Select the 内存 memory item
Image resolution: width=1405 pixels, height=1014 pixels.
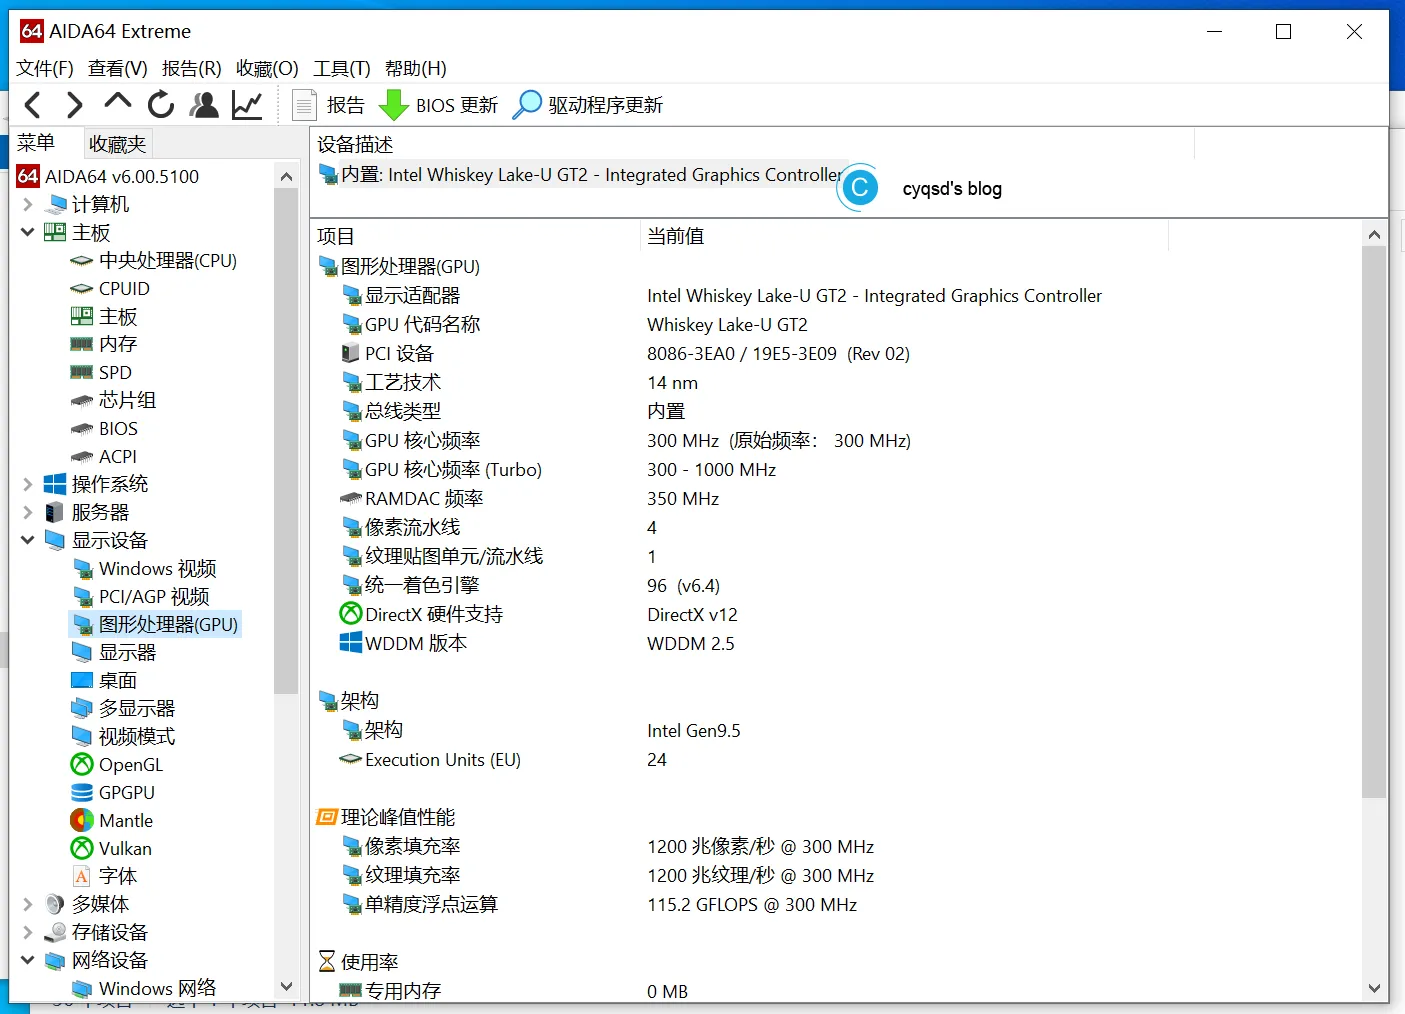[x=104, y=344]
